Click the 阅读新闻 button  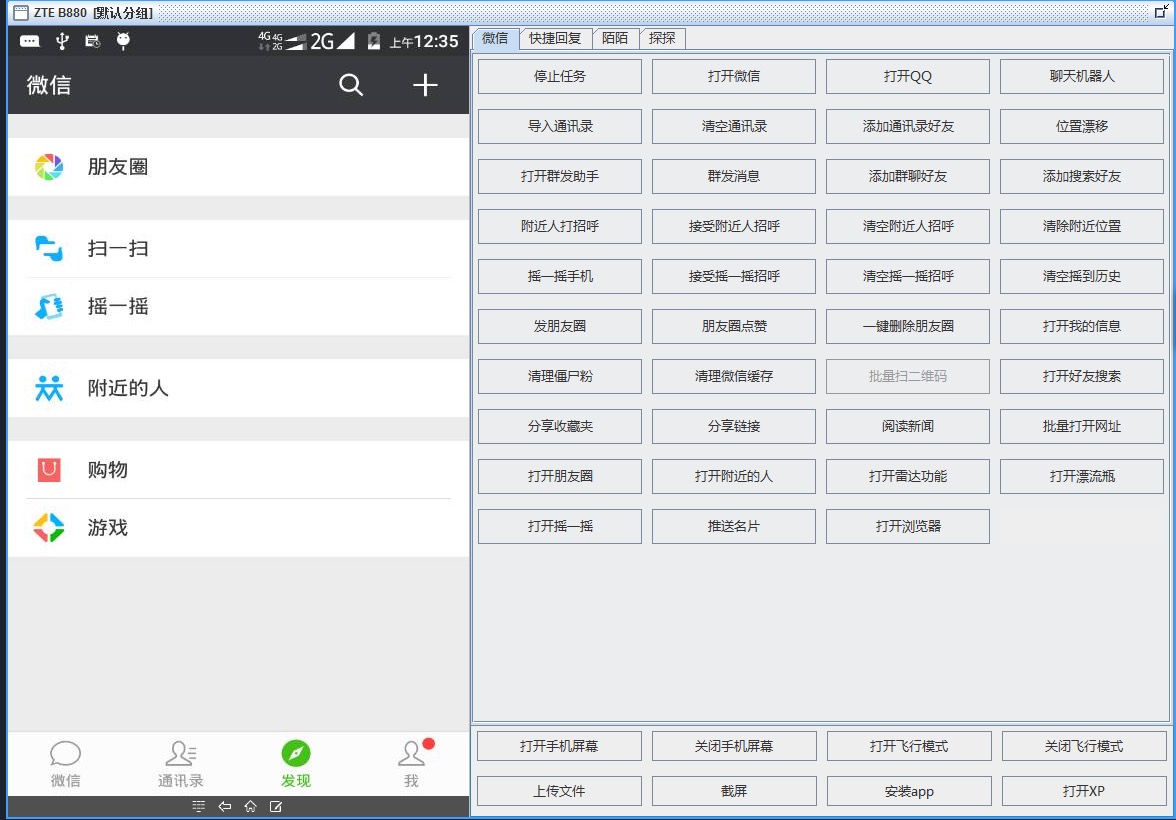pos(908,426)
